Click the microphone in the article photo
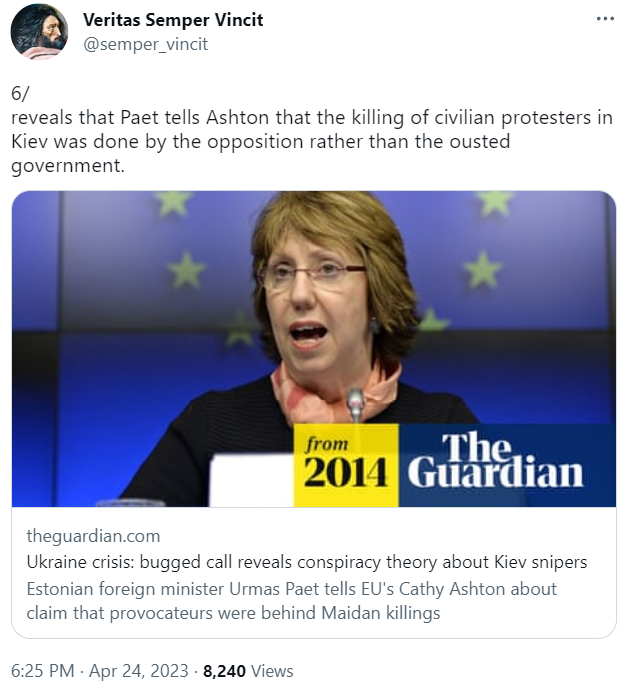The image size is (618, 696). pos(355,405)
